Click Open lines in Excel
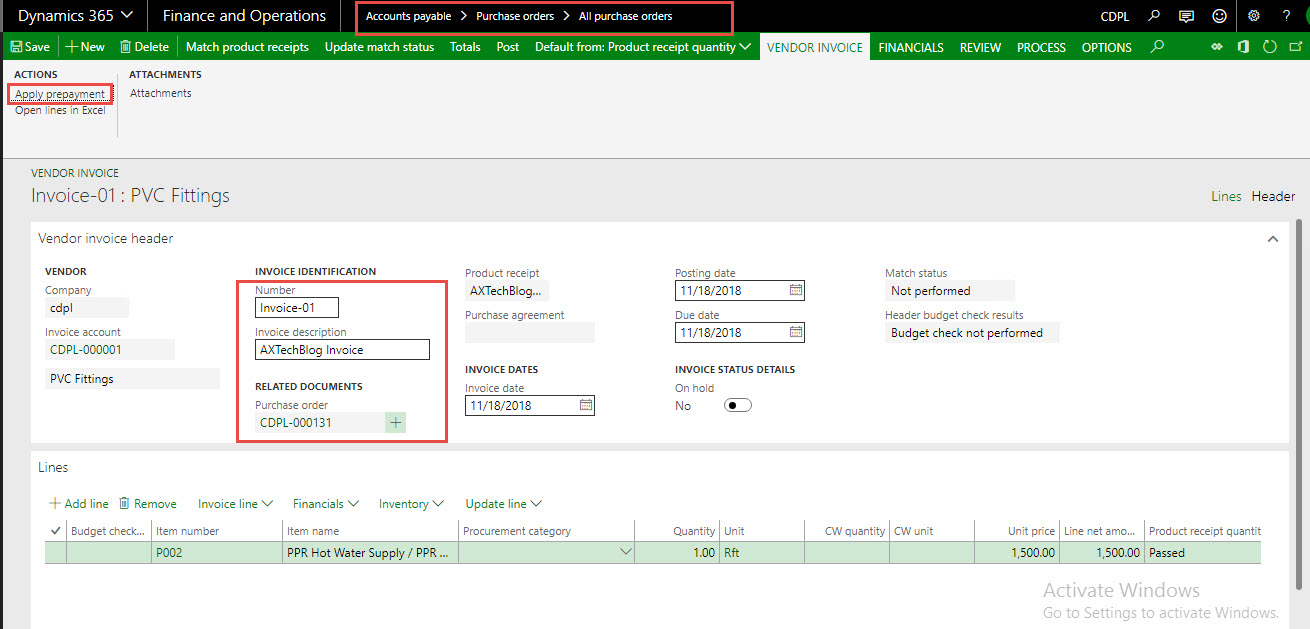 [x=60, y=110]
